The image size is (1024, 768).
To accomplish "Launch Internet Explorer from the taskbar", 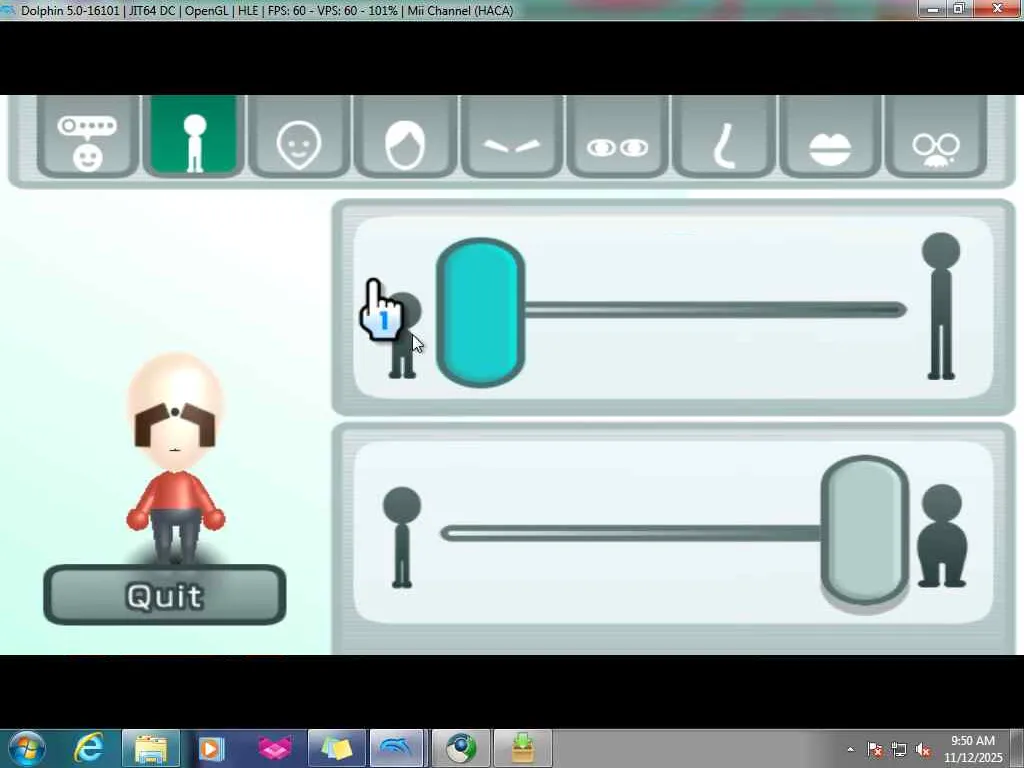I will (89, 748).
